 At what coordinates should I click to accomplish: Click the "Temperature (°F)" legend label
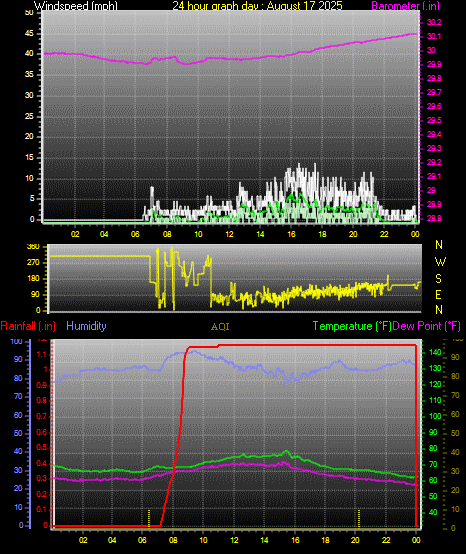click(x=352, y=326)
